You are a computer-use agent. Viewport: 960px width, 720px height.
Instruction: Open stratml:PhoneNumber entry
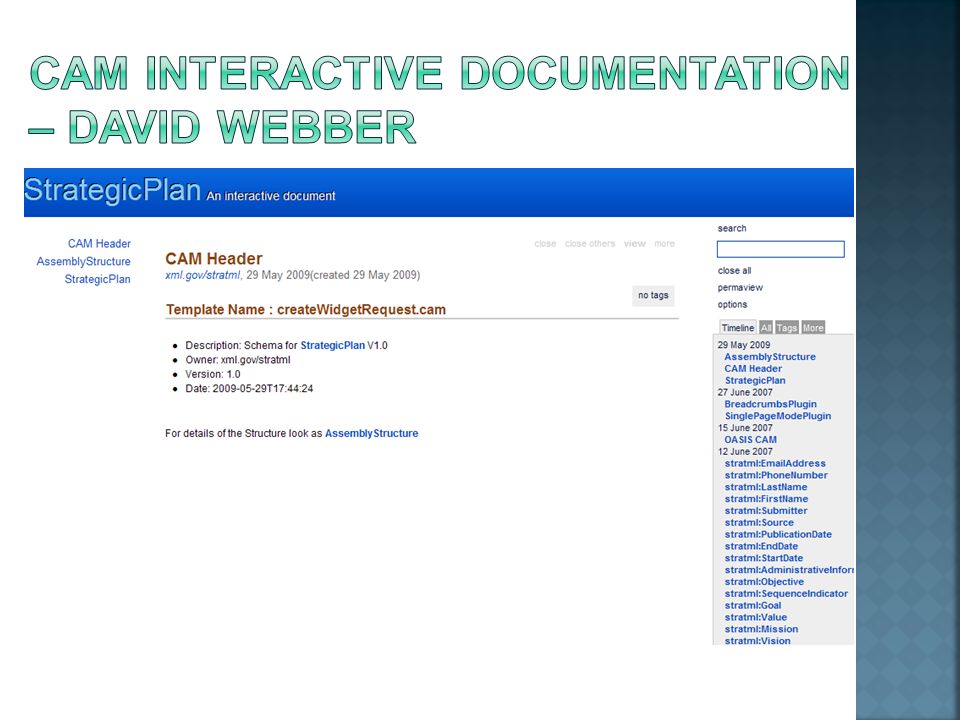(x=776, y=475)
